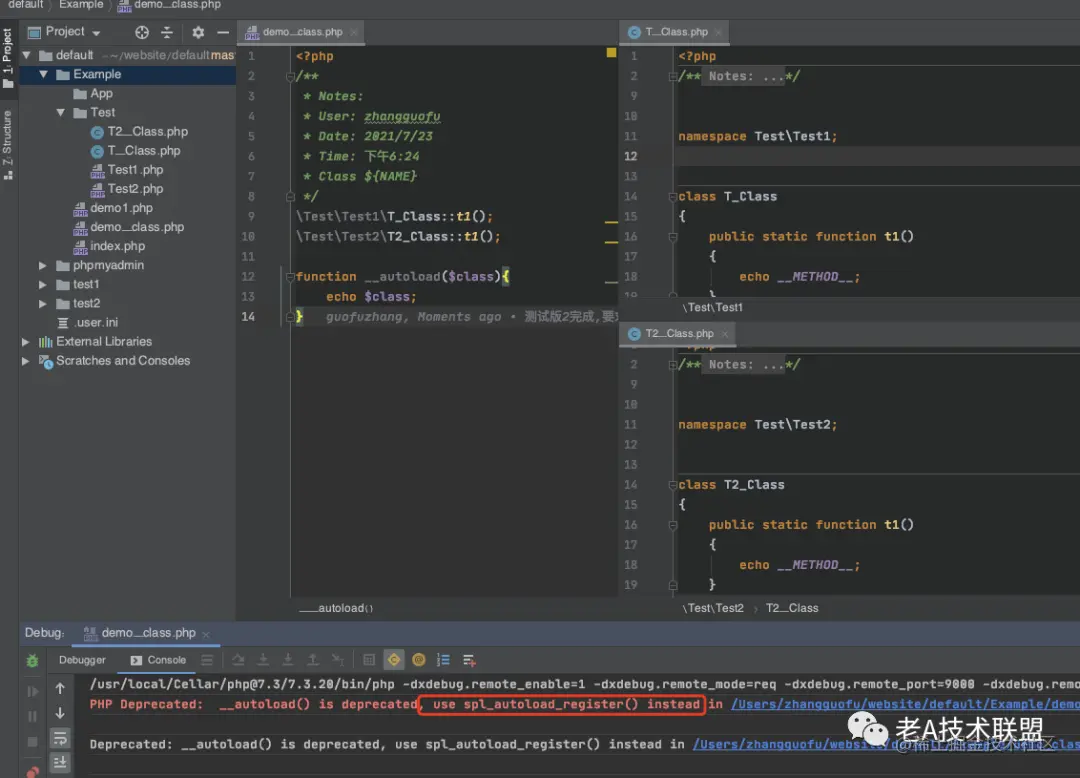Select the T_Class.php editor tab
This screenshot has height=778, width=1080.
click(x=676, y=32)
